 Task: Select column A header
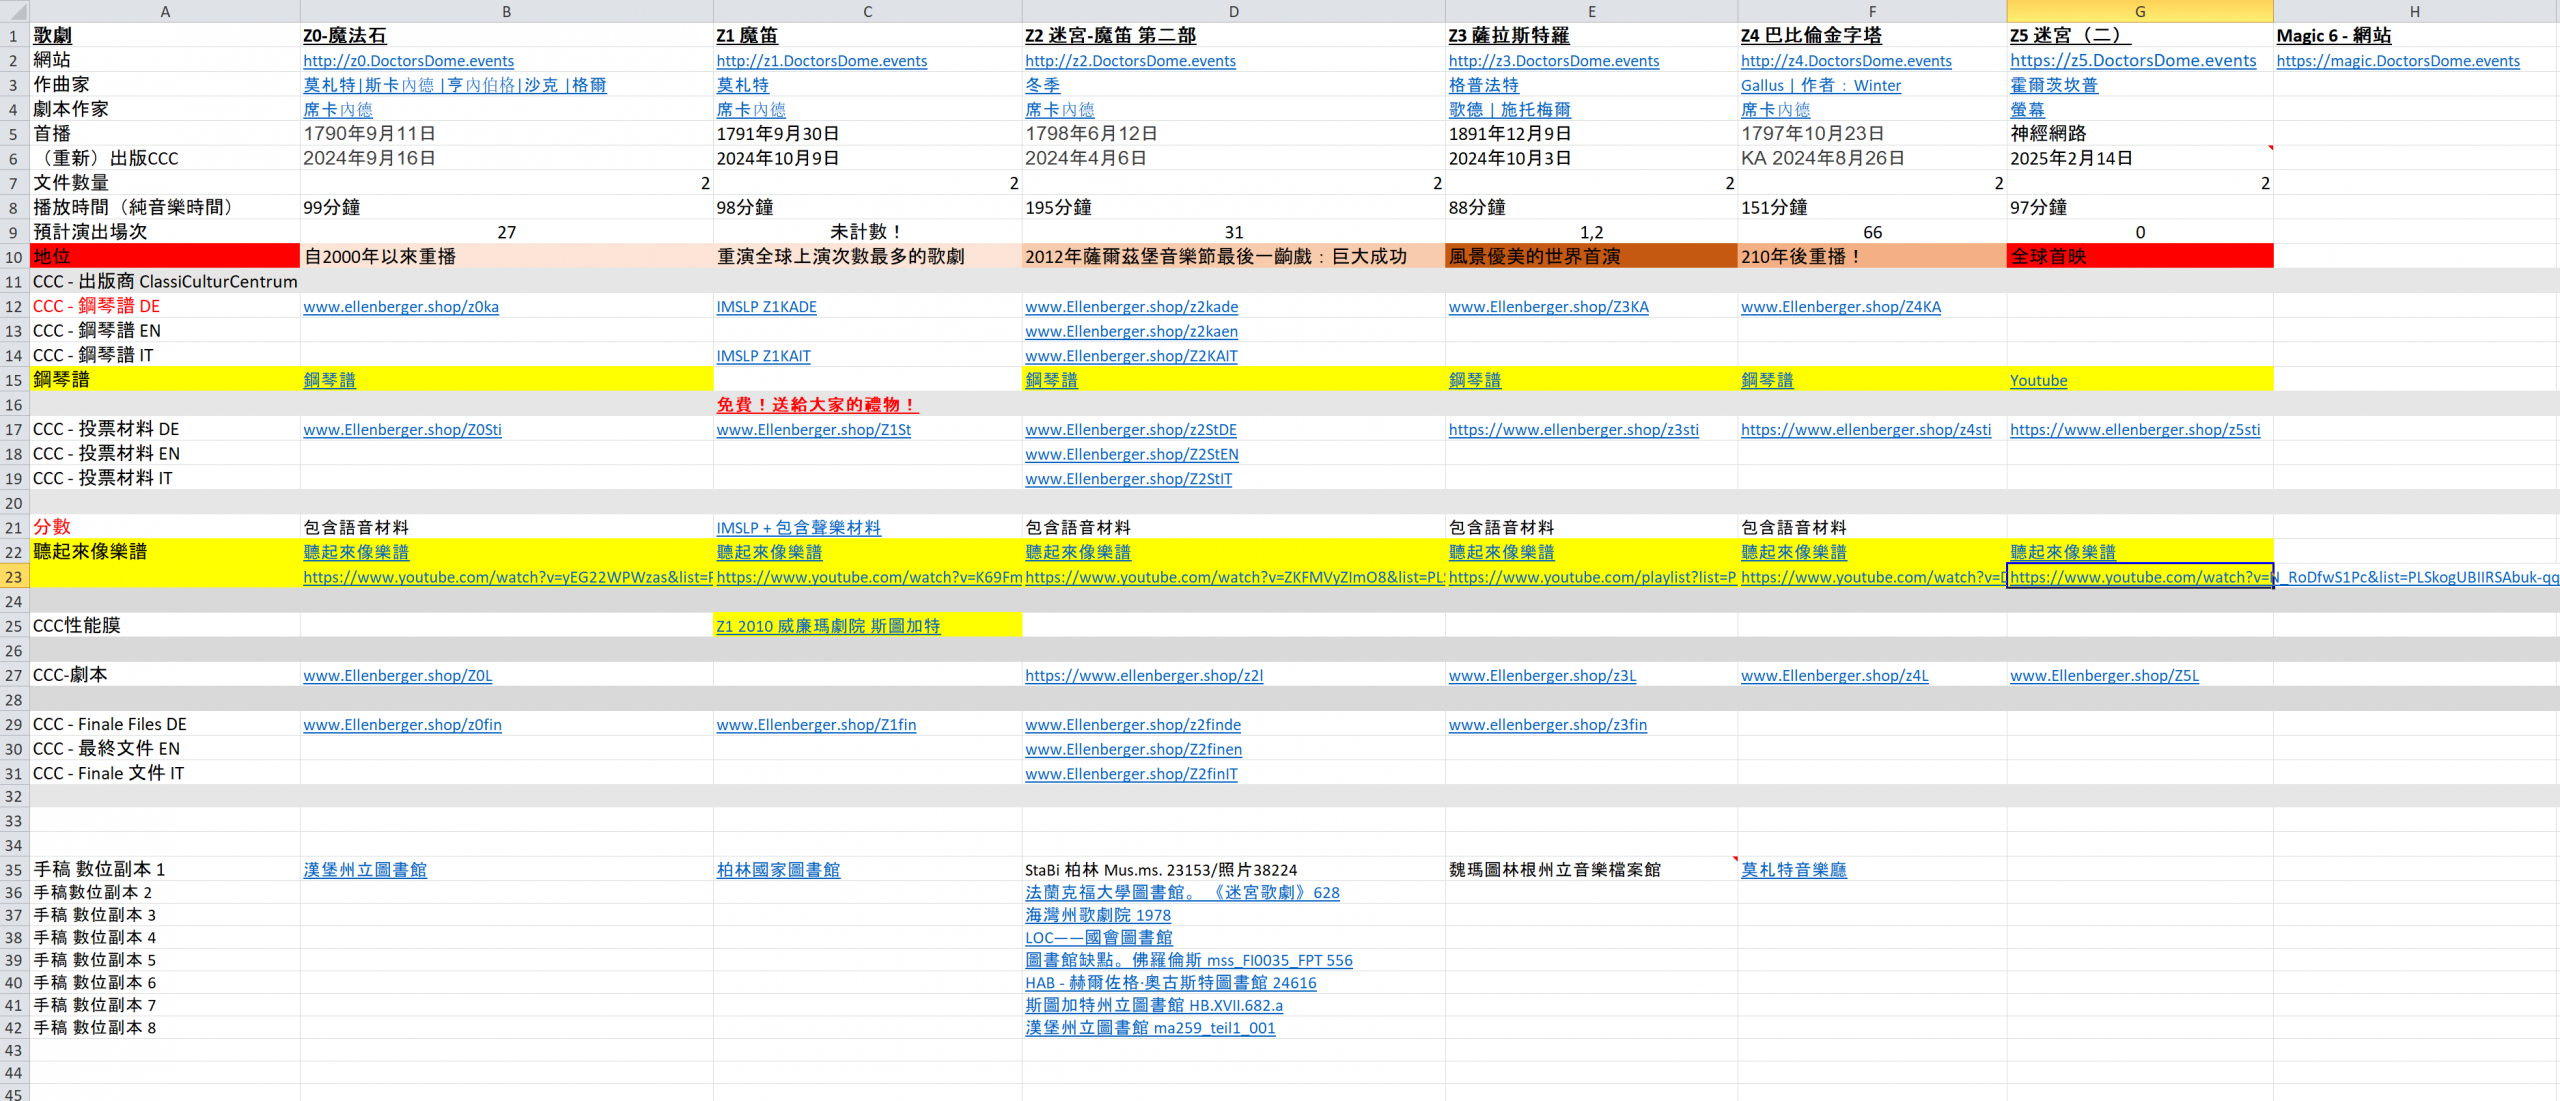click(x=165, y=11)
